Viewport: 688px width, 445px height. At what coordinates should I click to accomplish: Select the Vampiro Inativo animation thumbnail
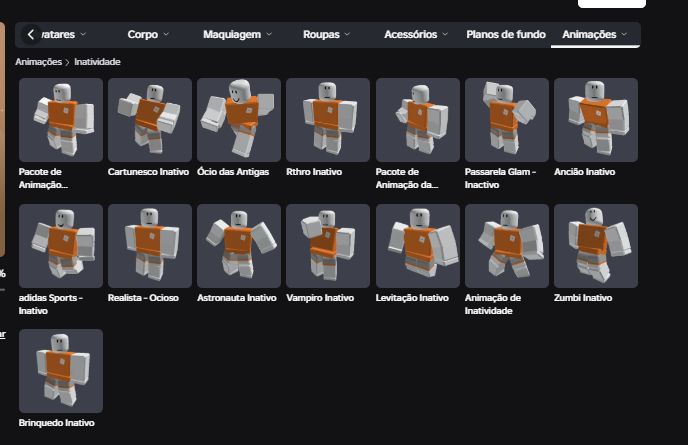pyautogui.click(x=328, y=246)
